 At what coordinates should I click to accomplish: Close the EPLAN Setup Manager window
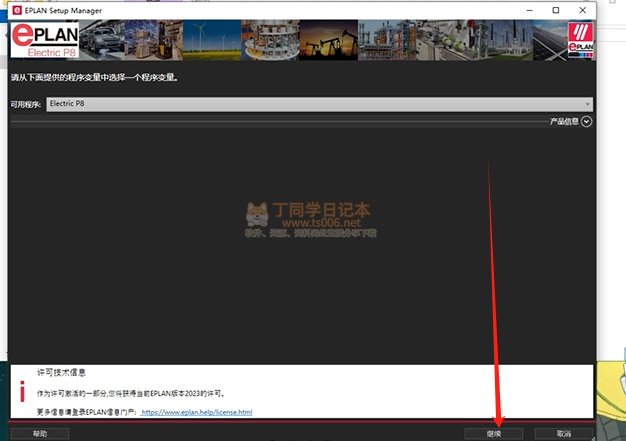coord(582,10)
